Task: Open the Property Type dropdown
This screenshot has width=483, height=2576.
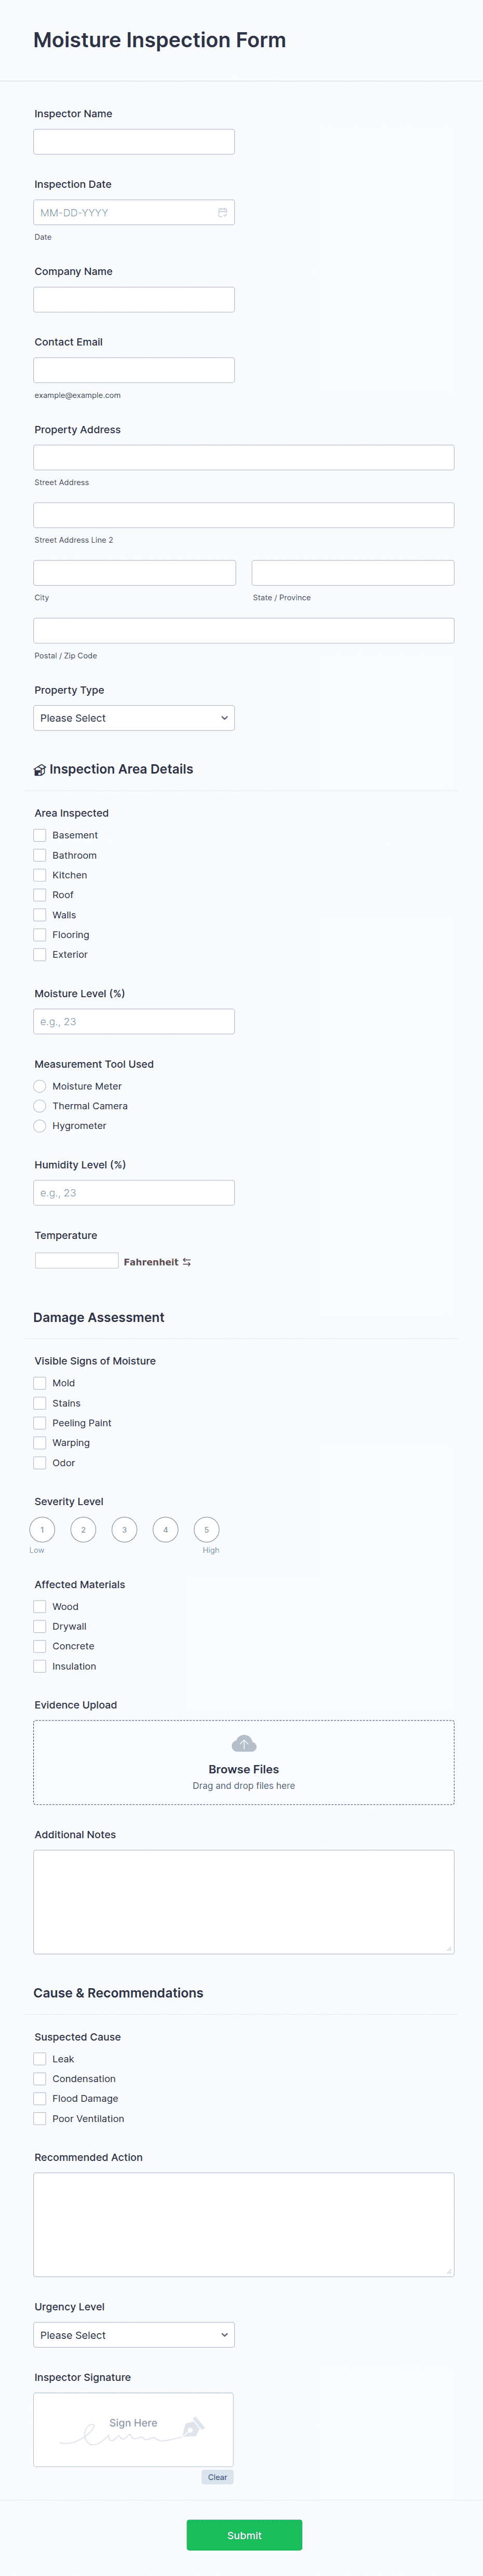Action: pyautogui.click(x=134, y=718)
